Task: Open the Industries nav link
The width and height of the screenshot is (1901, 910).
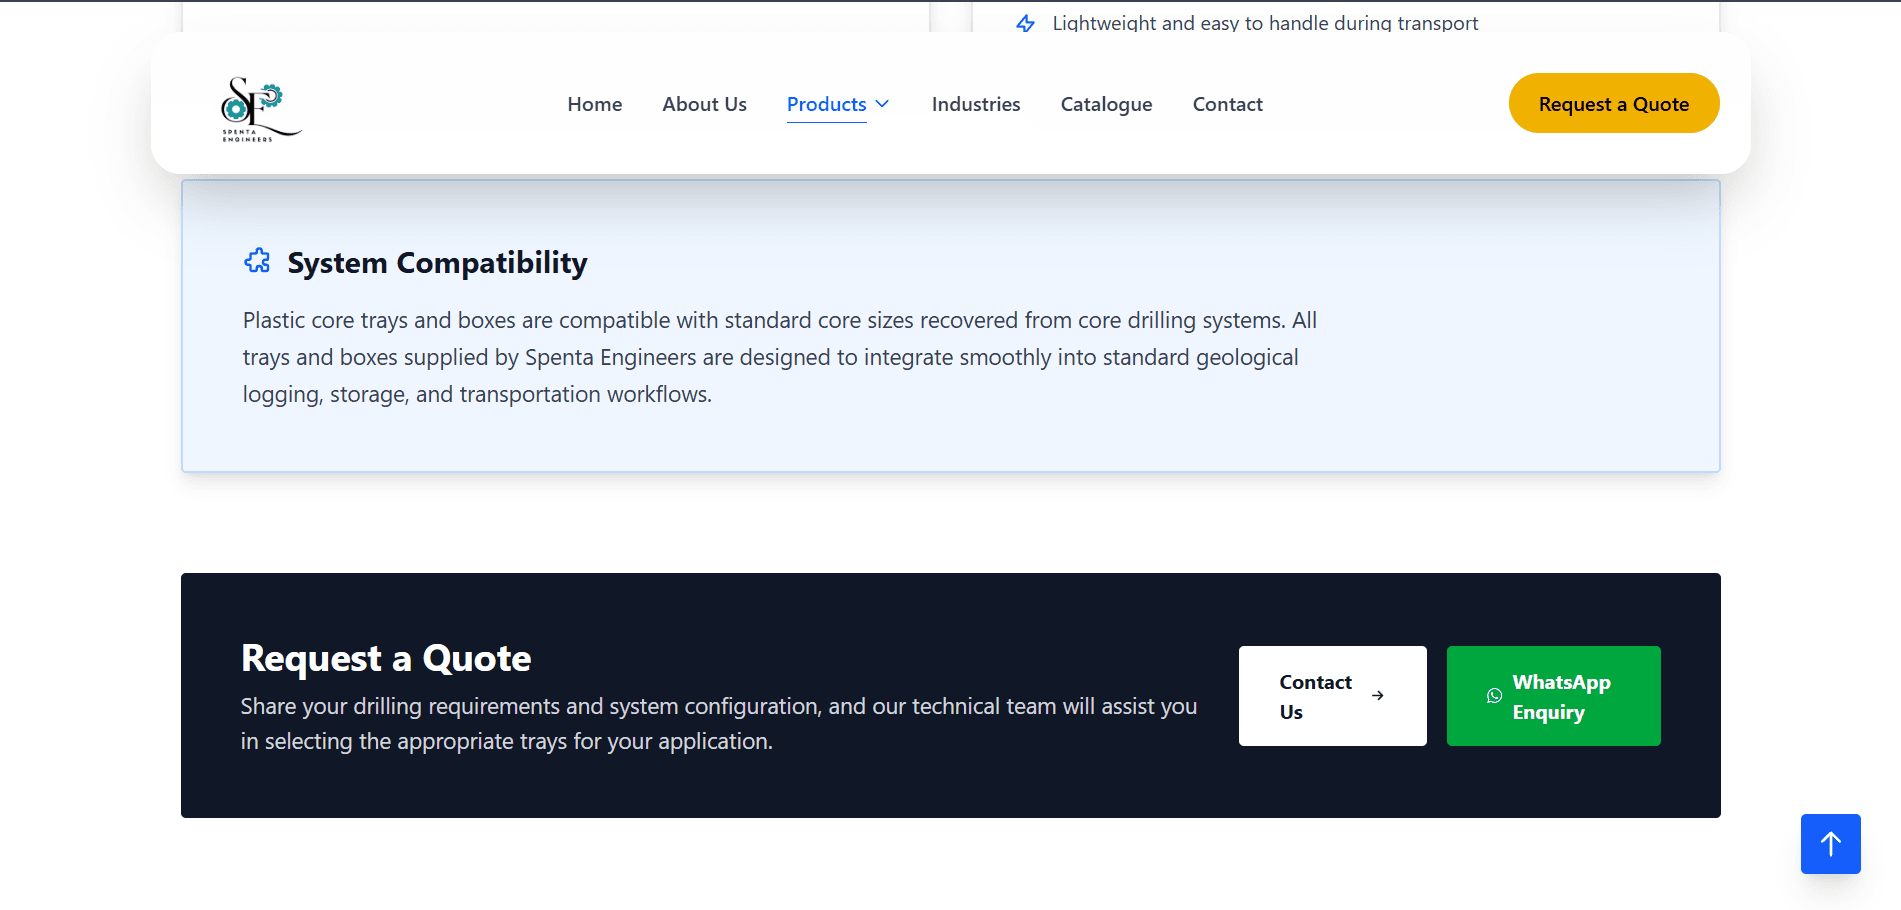Action: (976, 104)
